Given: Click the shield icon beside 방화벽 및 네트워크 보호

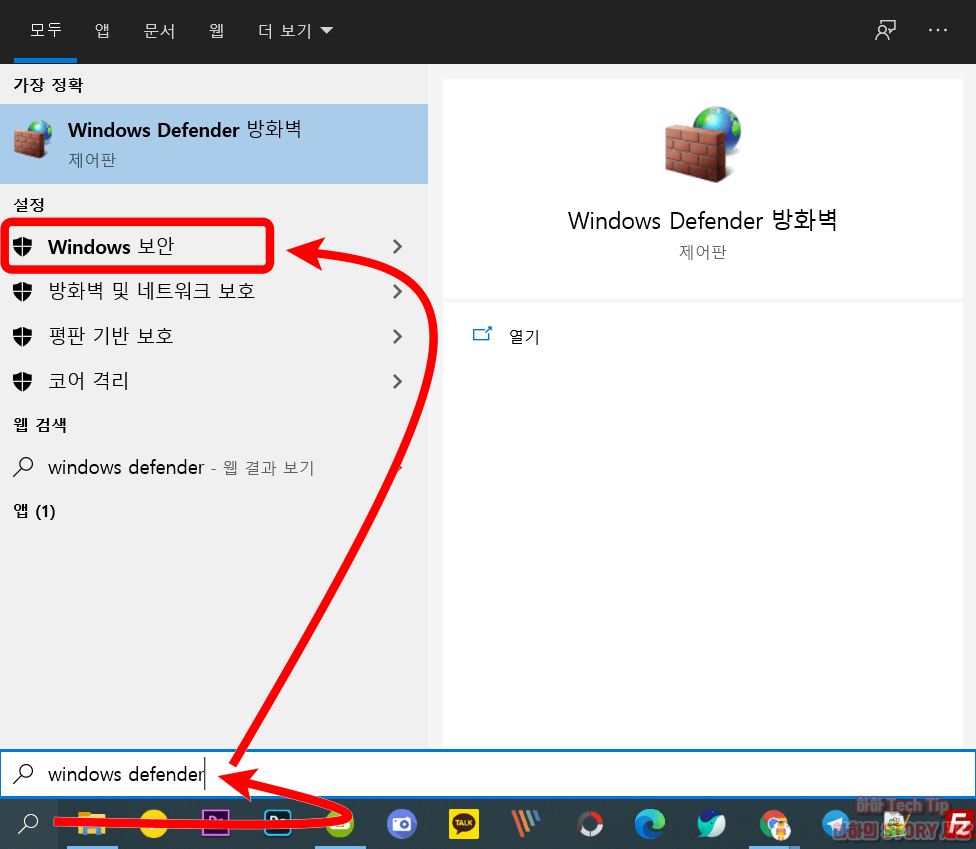Looking at the screenshot, I should (23, 291).
